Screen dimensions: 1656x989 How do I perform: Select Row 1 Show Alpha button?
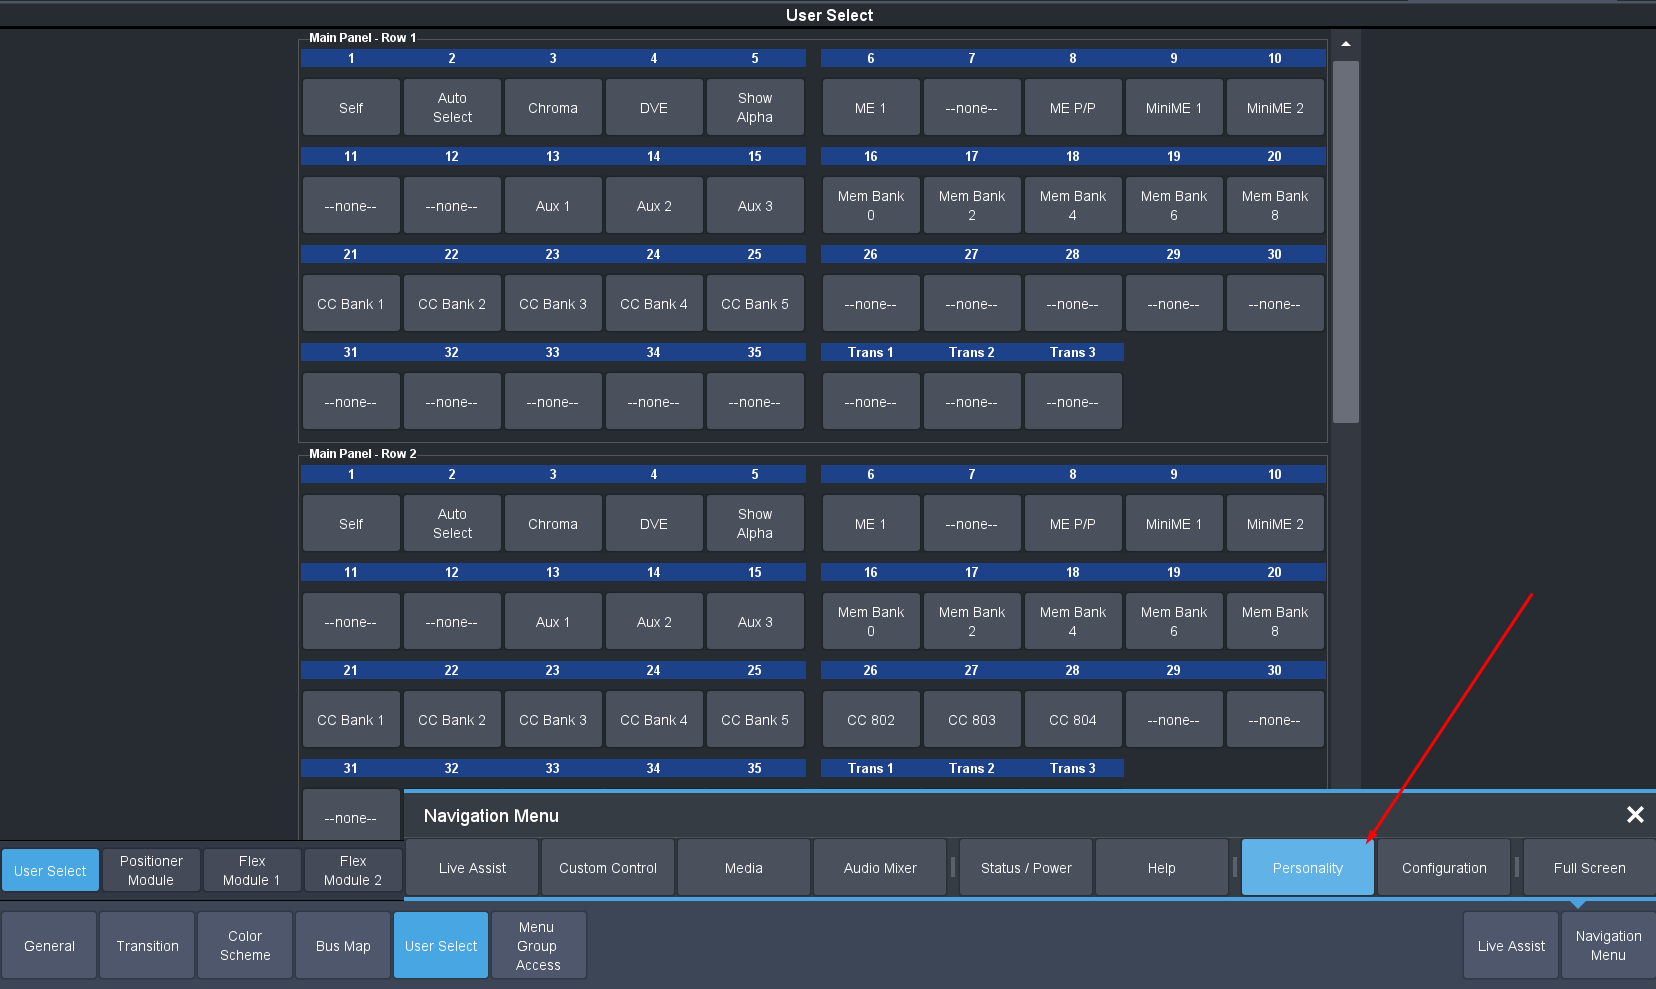pos(755,108)
